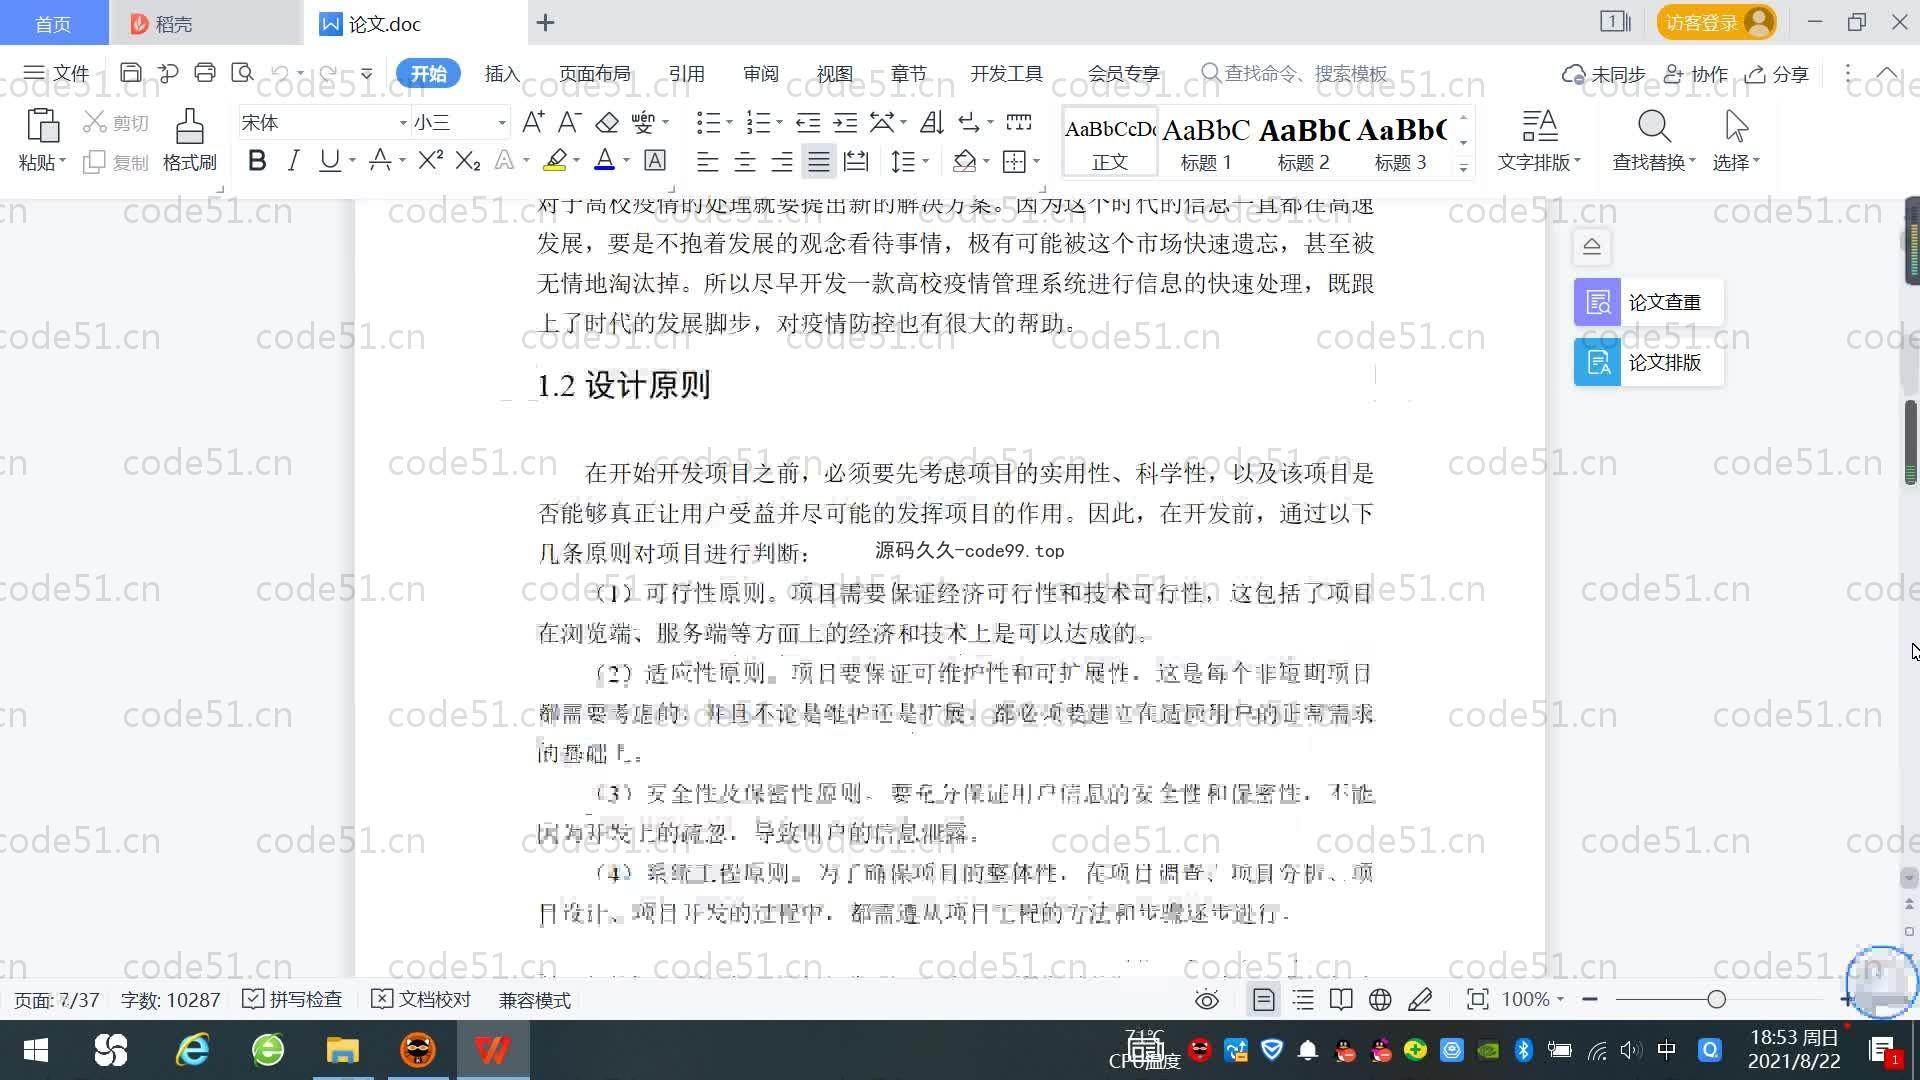Switch to outline view icon

coord(1303,1000)
